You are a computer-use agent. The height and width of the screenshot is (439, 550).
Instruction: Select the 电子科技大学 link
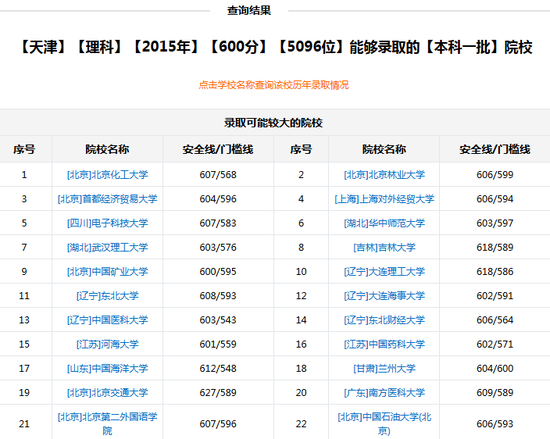107,223
